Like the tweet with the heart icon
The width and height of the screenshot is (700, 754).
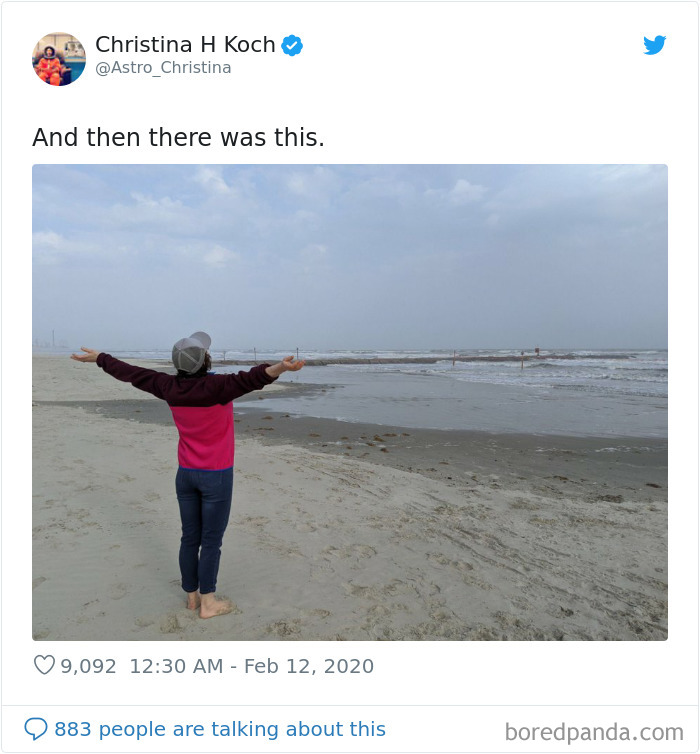(x=44, y=665)
